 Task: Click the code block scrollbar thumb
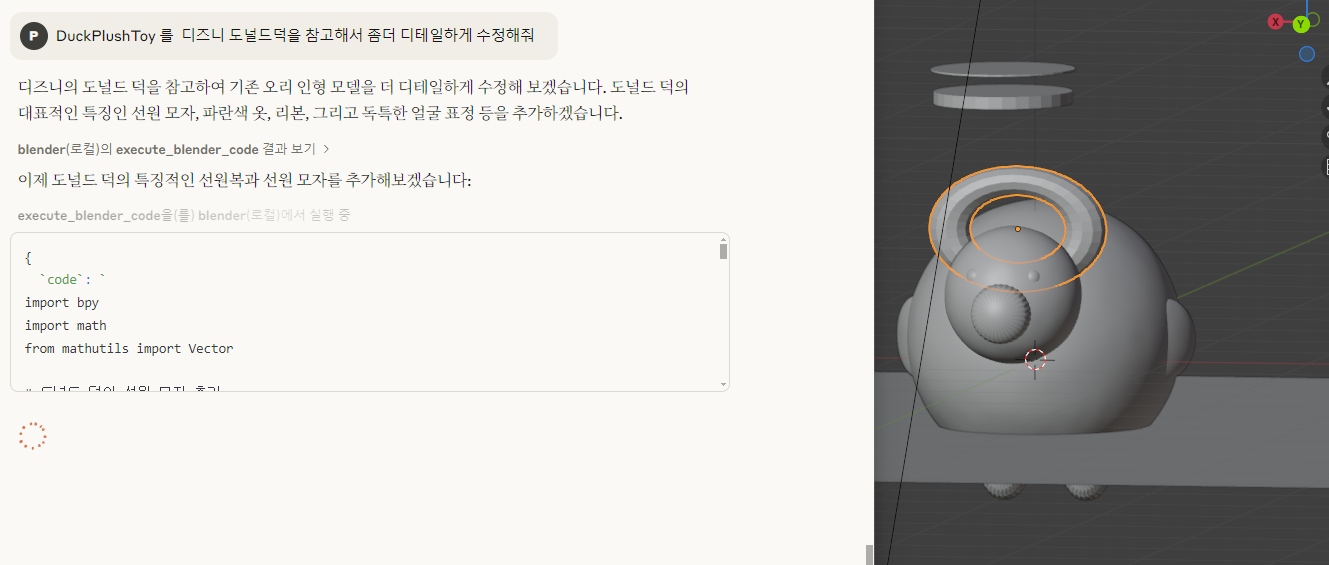coord(723,251)
